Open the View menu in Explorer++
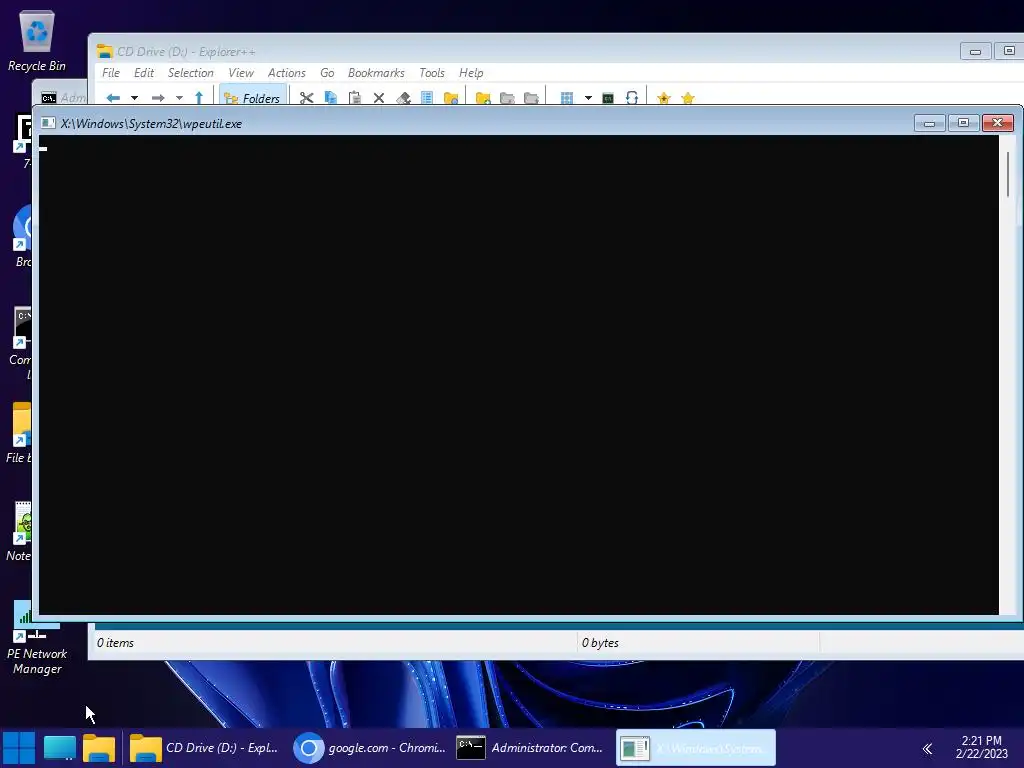This screenshot has width=1024, height=768. (x=240, y=72)
